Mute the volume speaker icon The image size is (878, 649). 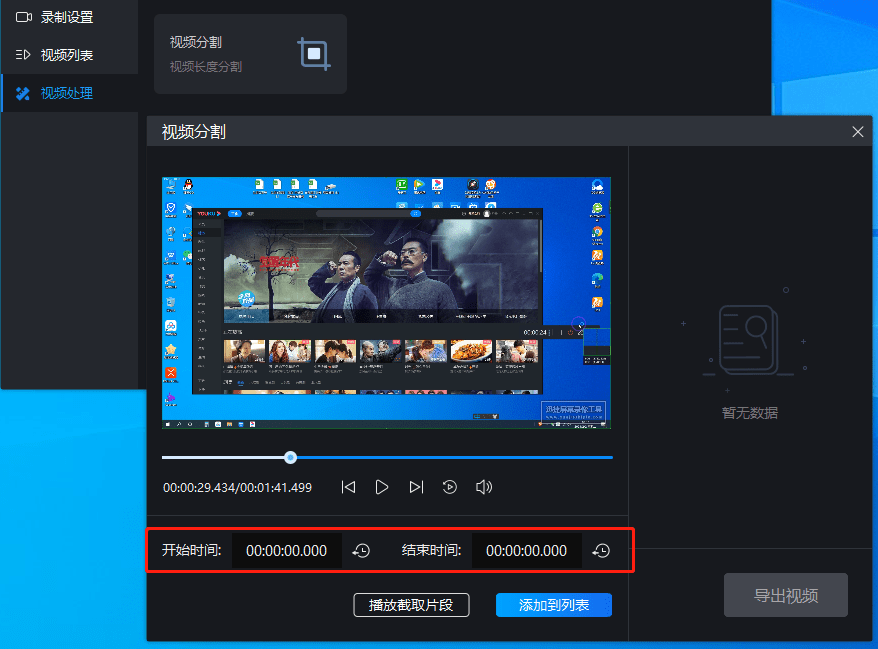[x=484, y=487]
